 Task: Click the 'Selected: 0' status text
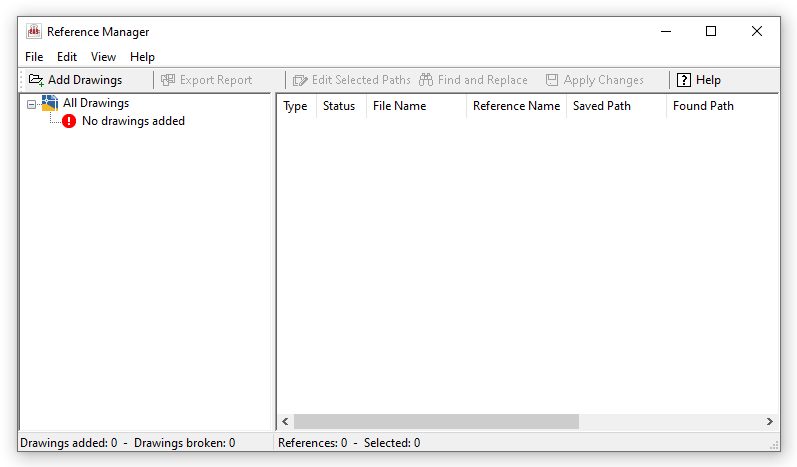pyautogui.click(x=392, y=443)
